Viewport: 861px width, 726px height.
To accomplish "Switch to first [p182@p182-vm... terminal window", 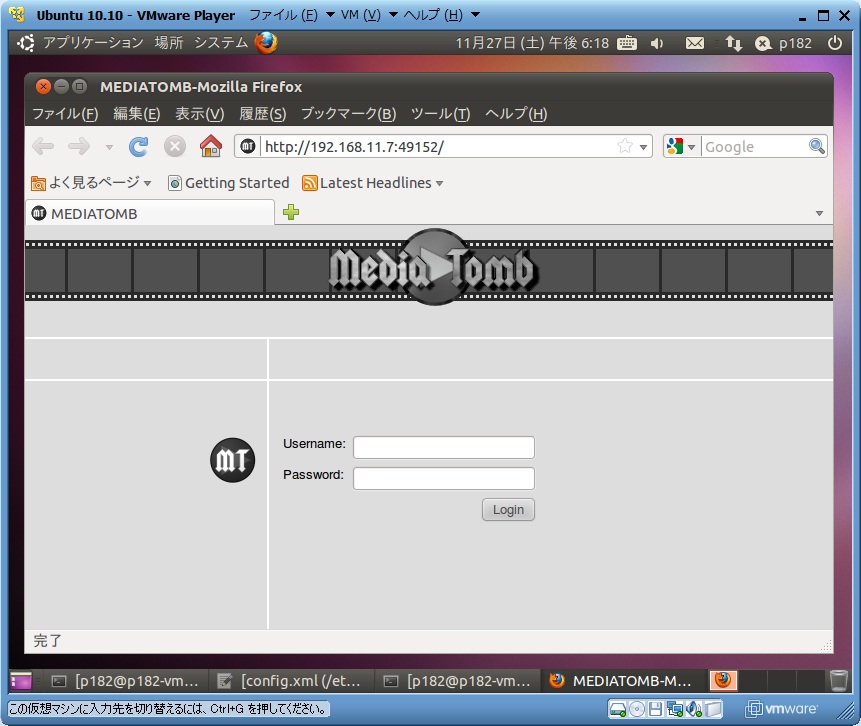I will 125,681.
